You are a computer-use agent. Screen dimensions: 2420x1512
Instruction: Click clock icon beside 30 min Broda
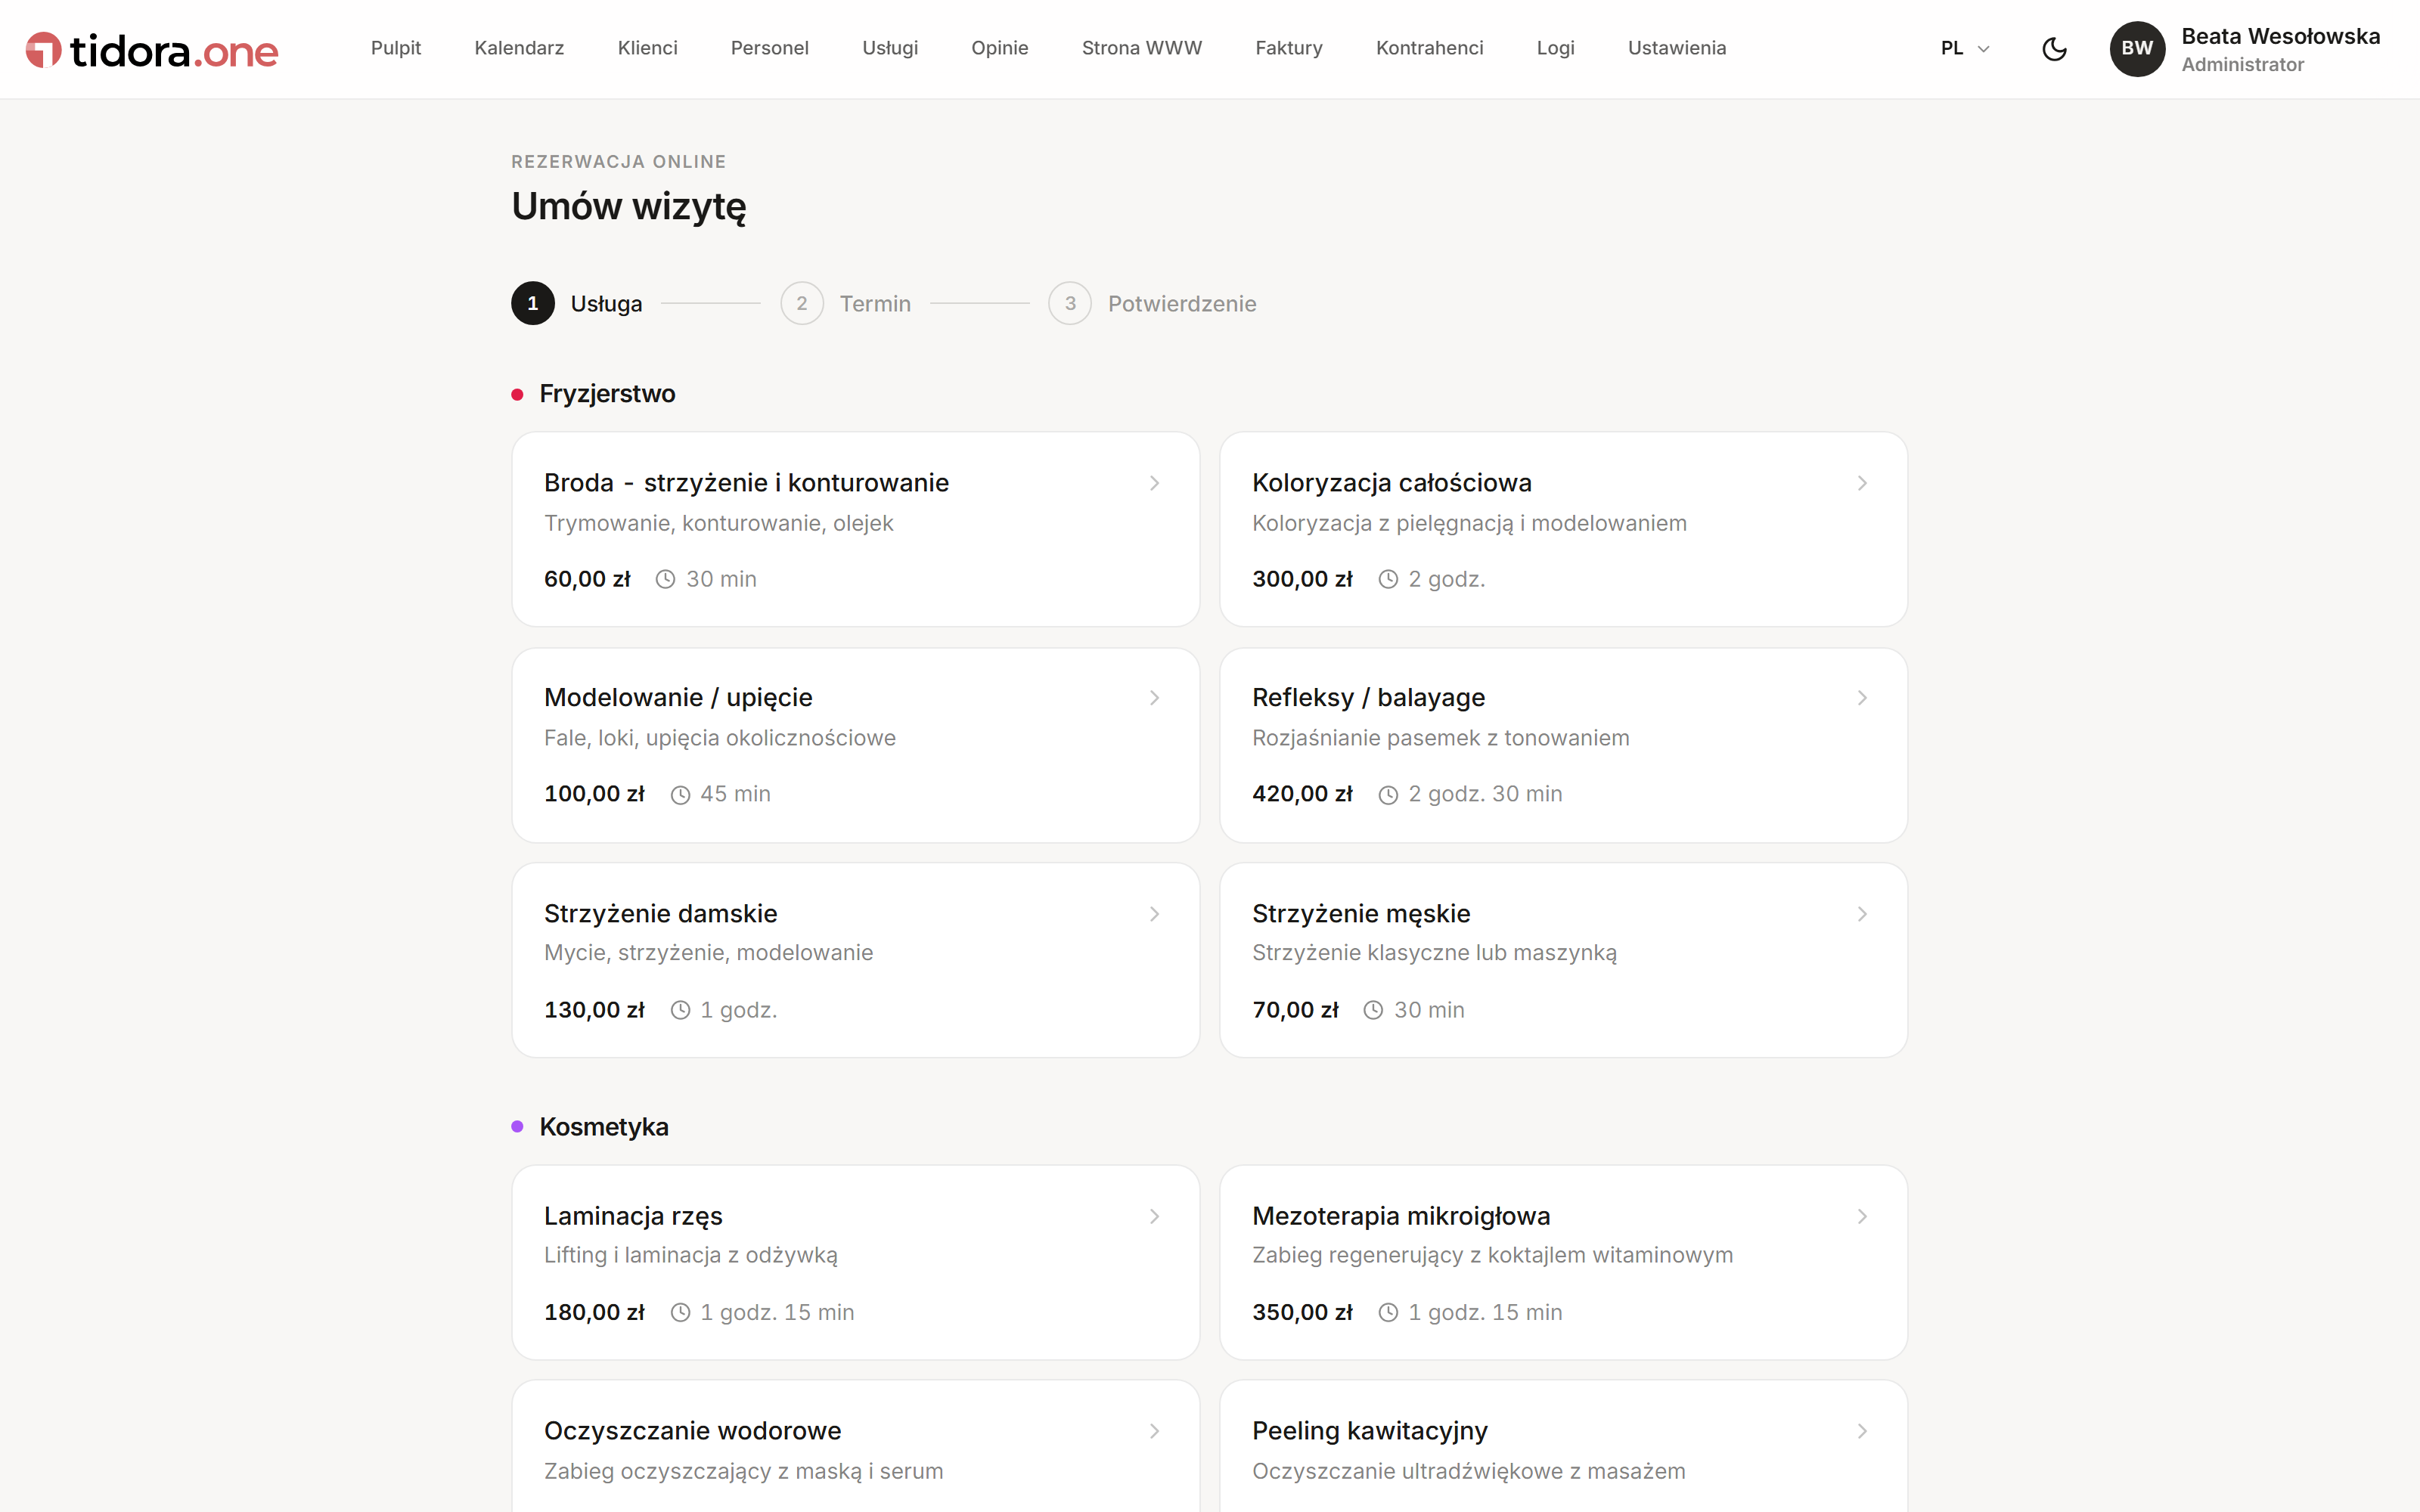click(665, 579)
